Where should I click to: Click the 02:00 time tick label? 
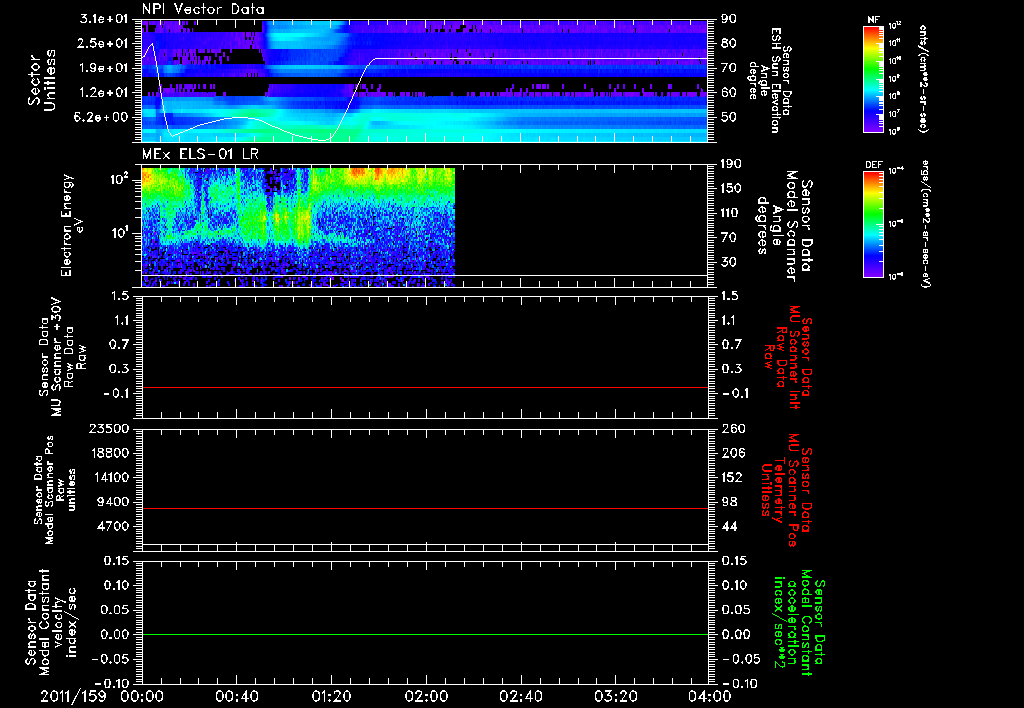click(426, 696)
